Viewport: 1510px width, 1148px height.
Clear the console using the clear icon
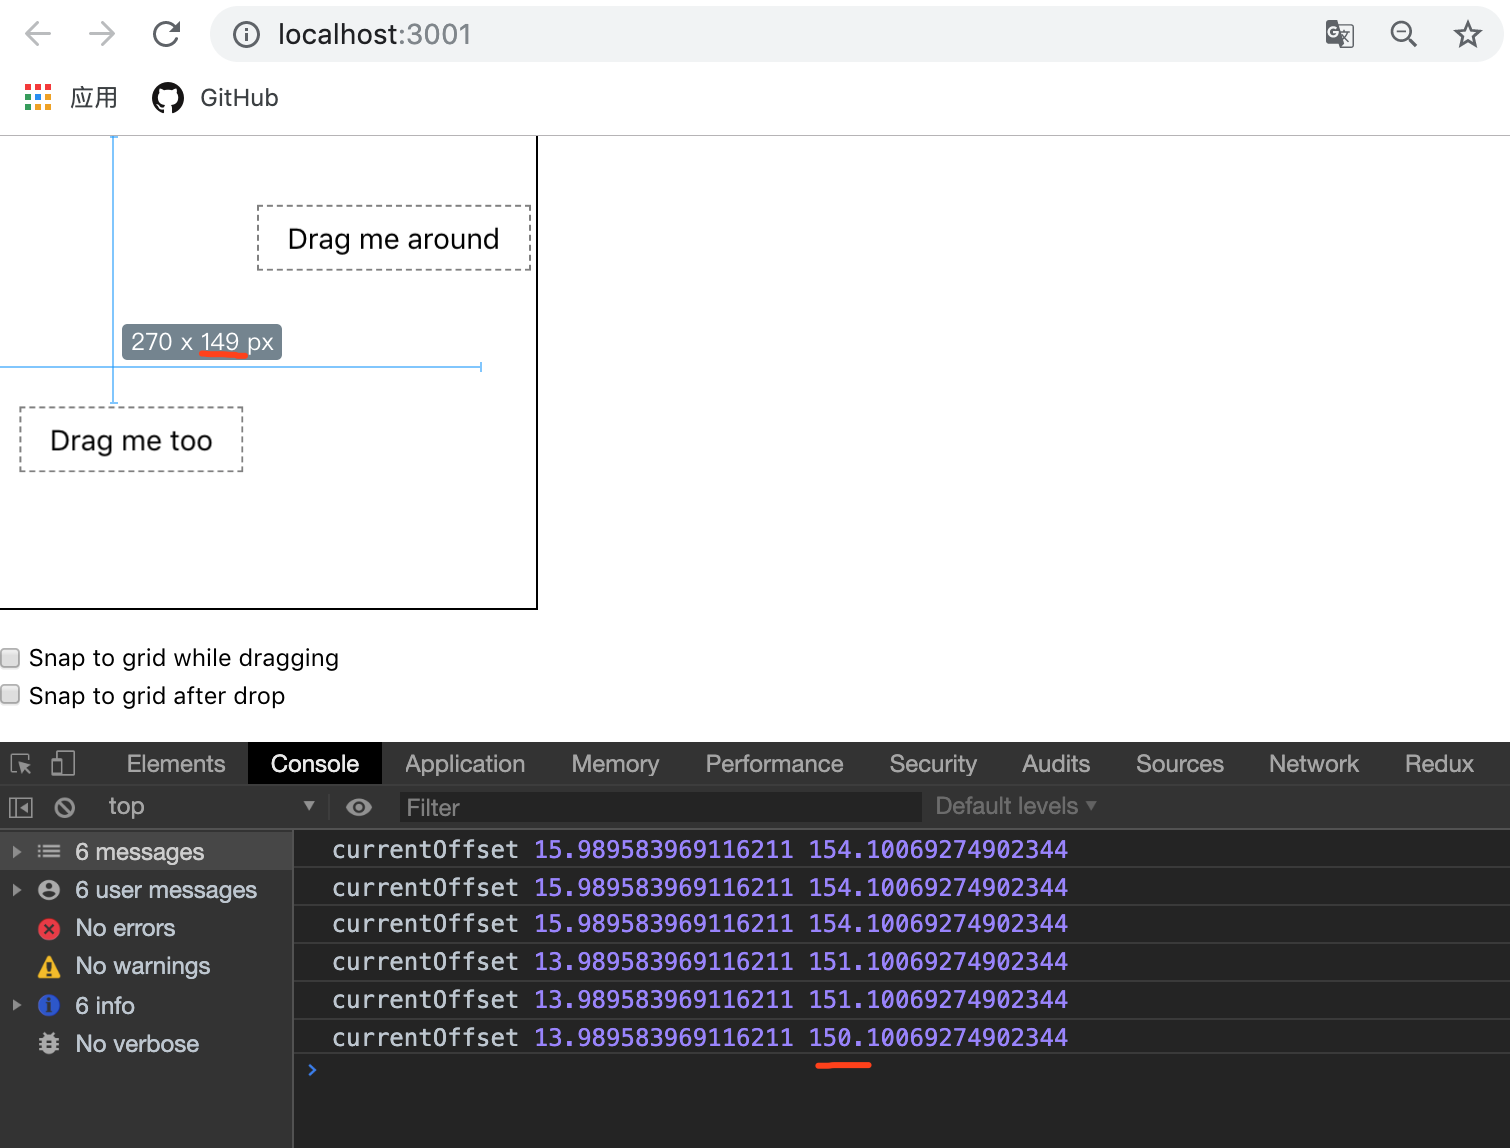coord(65,806)
